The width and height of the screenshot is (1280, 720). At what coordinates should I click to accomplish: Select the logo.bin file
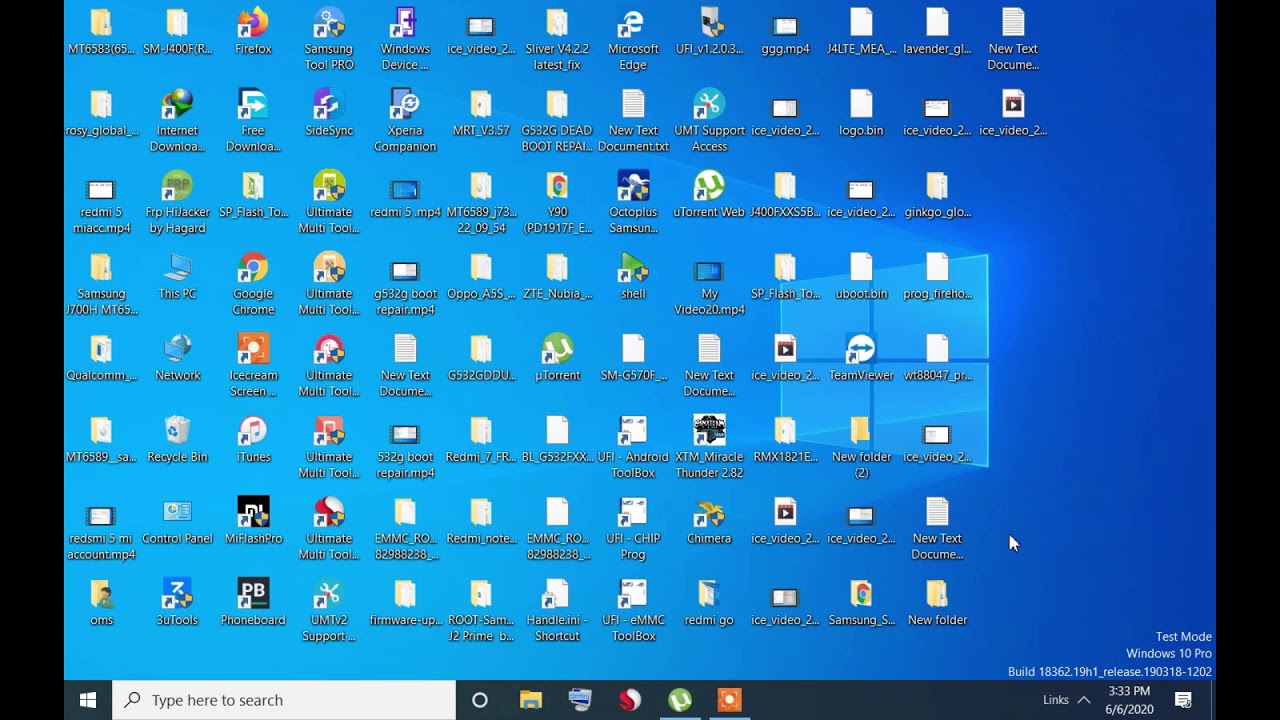[861, 113]
